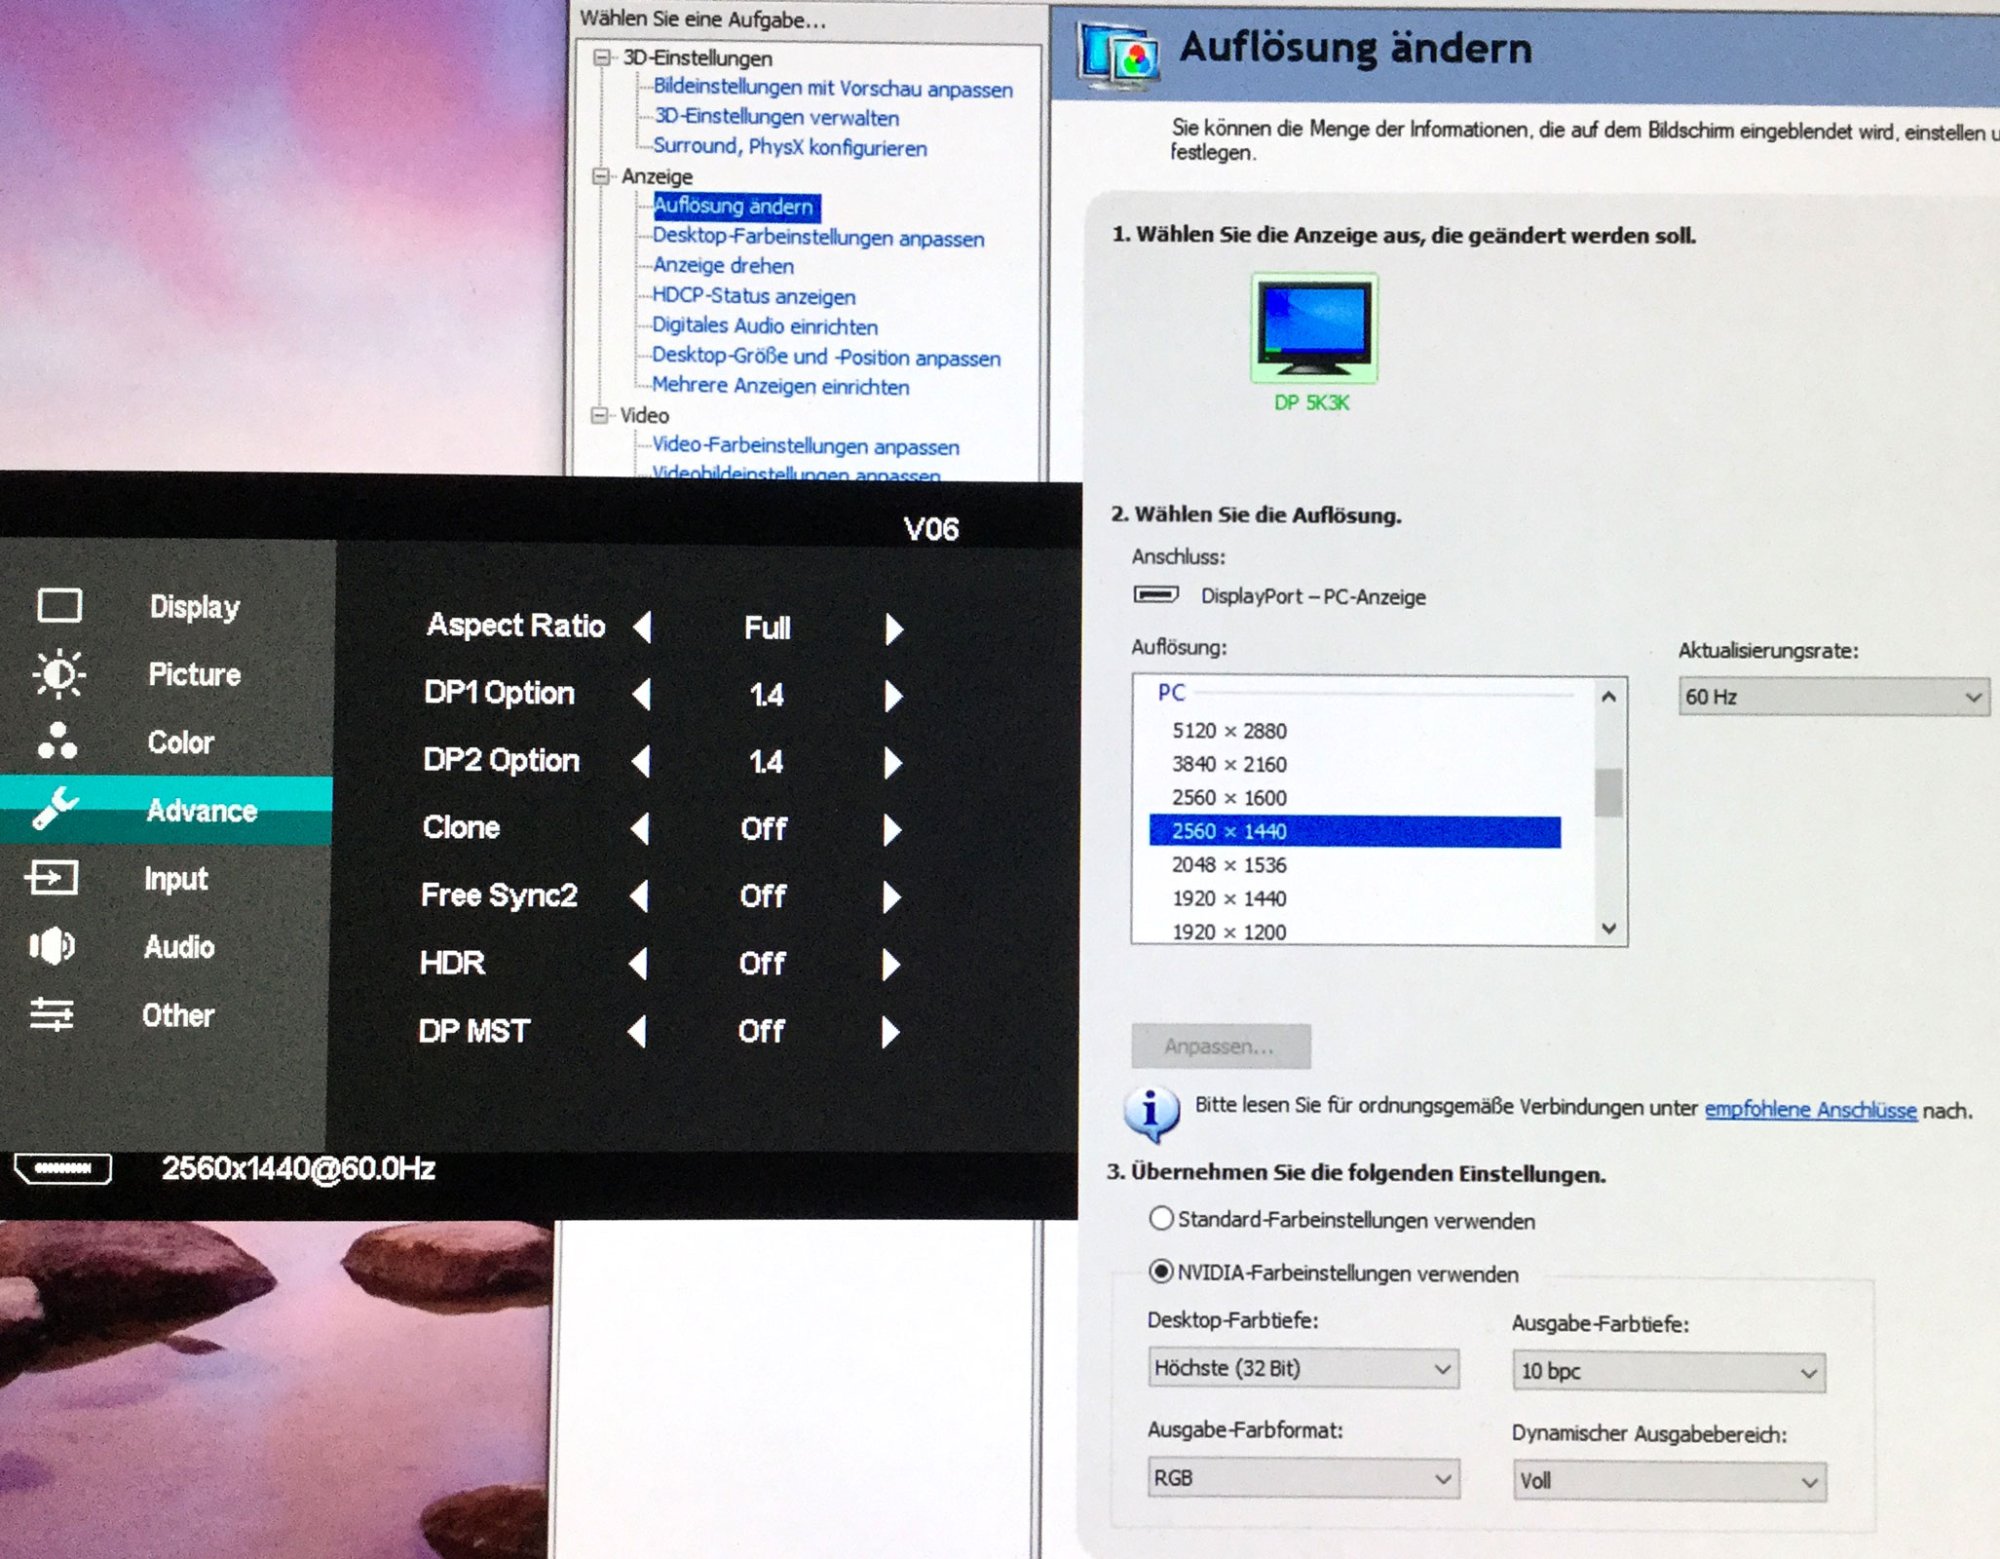
Task: Select the DP 5K3K monitor thumbnail
Action: click(x=1313, y=328)
